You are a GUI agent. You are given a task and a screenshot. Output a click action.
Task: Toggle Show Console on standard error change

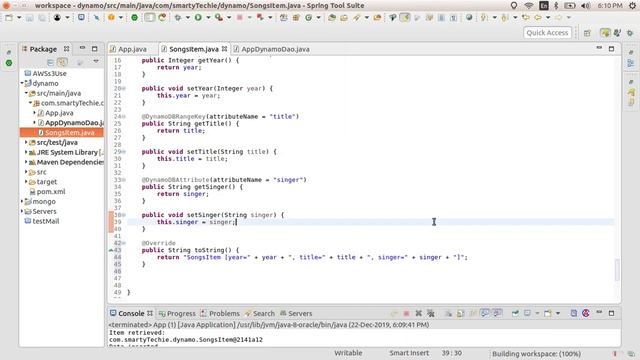[x=497, y=313]
